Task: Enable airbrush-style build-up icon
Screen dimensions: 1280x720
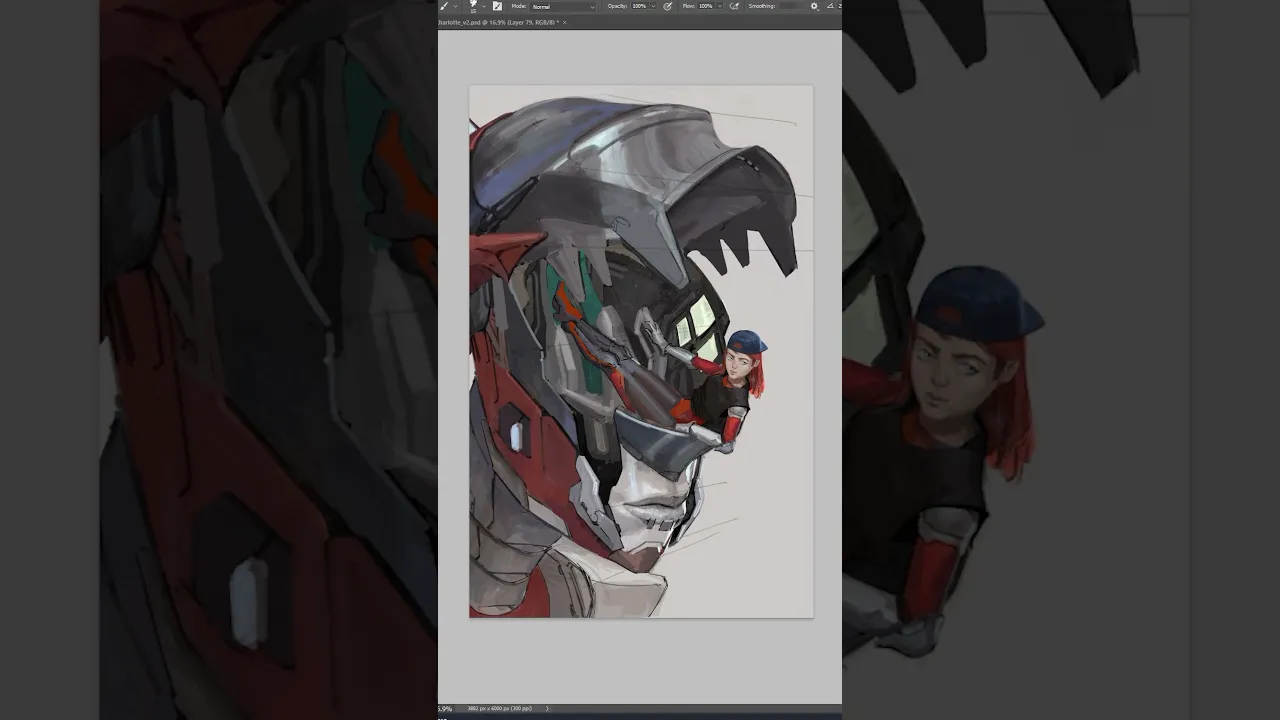Action: pyautogui.click(x=734, y=6)
